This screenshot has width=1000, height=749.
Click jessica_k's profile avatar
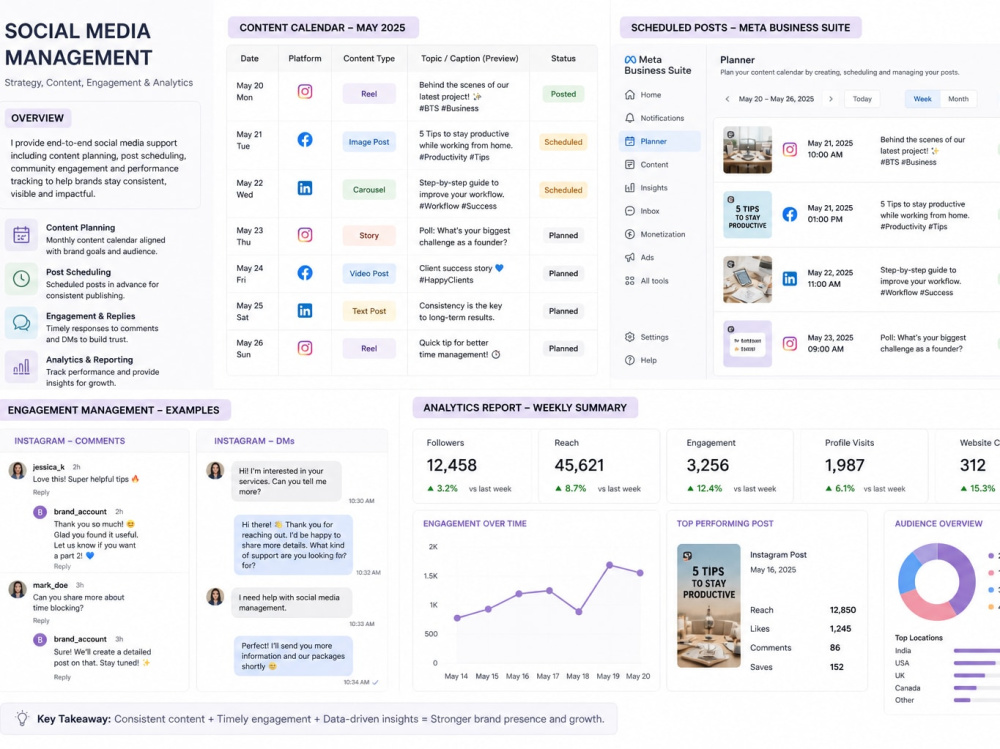(17, 471)
